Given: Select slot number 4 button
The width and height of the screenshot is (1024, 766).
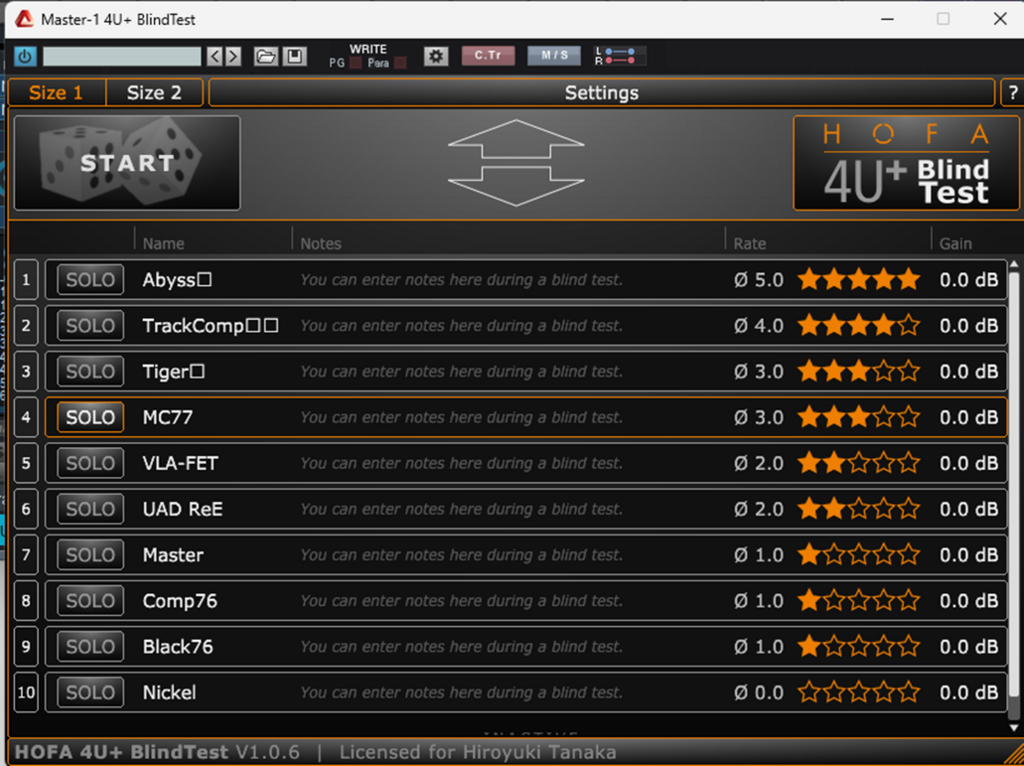Looking at the screenshot, I should (x=26, y=417).
